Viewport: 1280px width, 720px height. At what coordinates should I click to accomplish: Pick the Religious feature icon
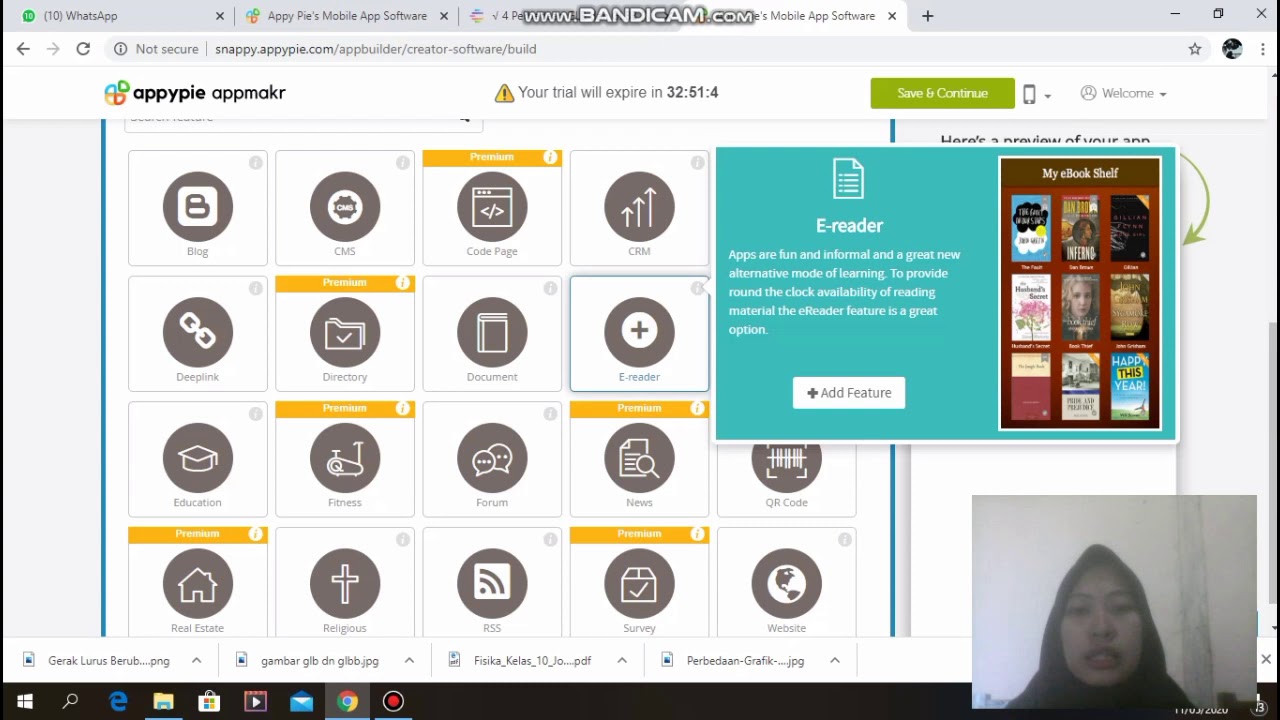[x=345, y=584]
